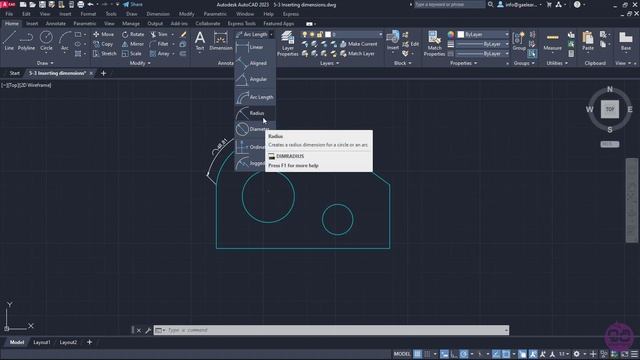Click the Trim command

pos(159,34)
